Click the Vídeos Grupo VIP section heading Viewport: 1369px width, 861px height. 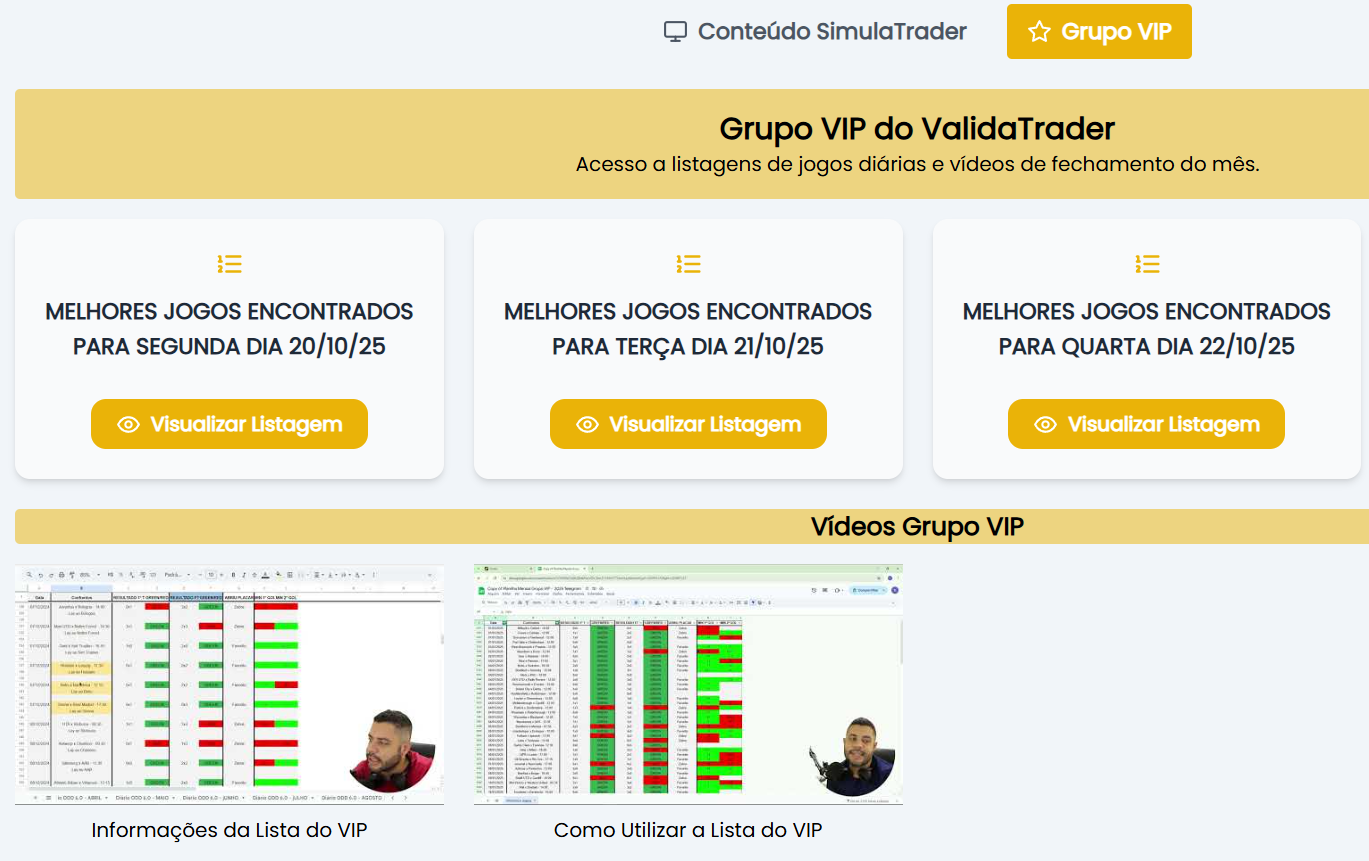pos(917,527)
